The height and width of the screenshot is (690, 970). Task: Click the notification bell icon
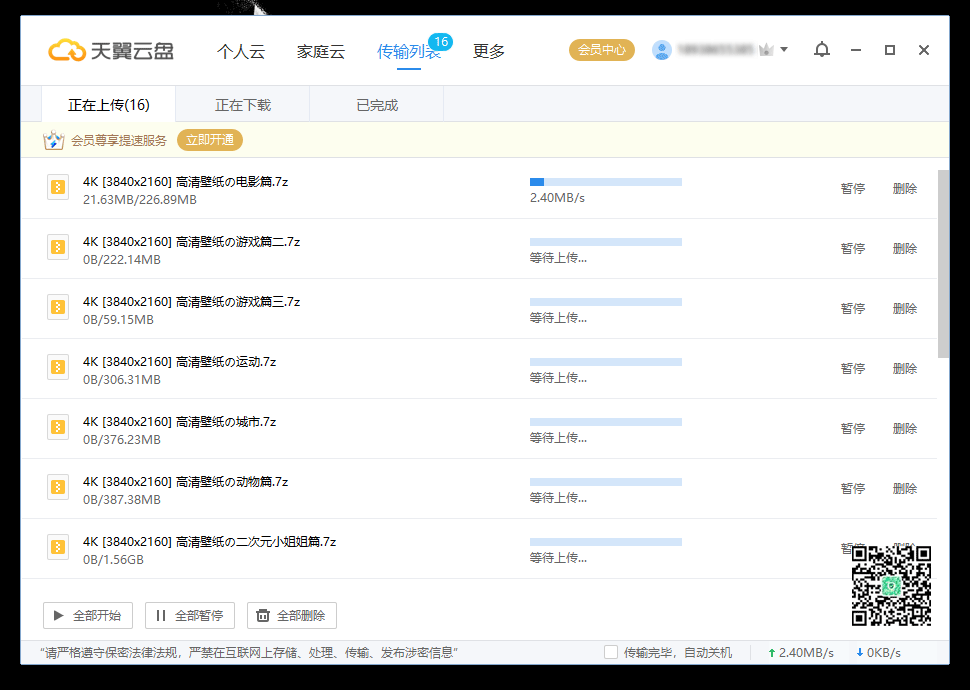[x=821, y=50]
